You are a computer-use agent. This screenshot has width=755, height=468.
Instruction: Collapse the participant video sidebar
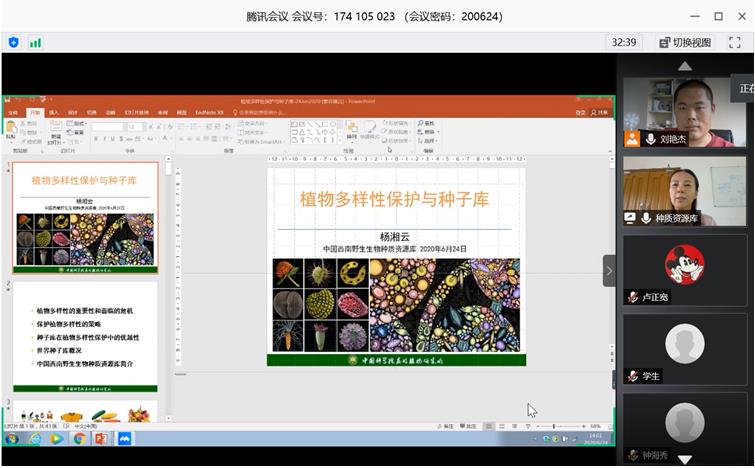click(x=609, y=270)
